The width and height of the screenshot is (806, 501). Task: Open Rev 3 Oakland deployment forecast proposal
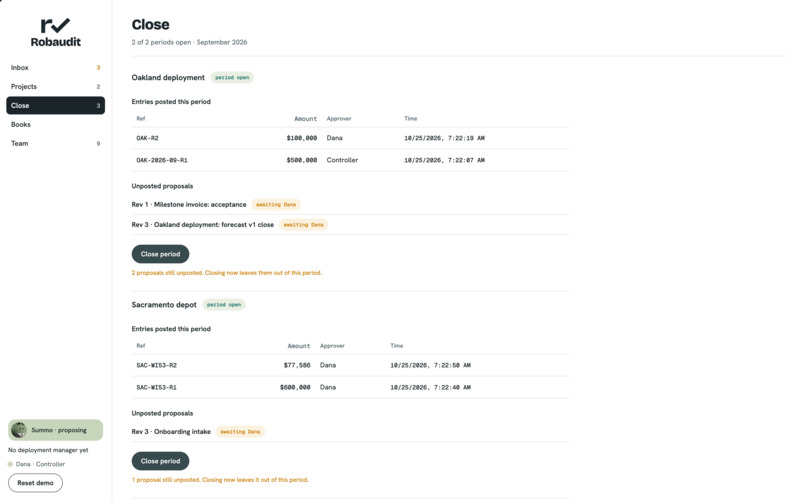[203, 225]
